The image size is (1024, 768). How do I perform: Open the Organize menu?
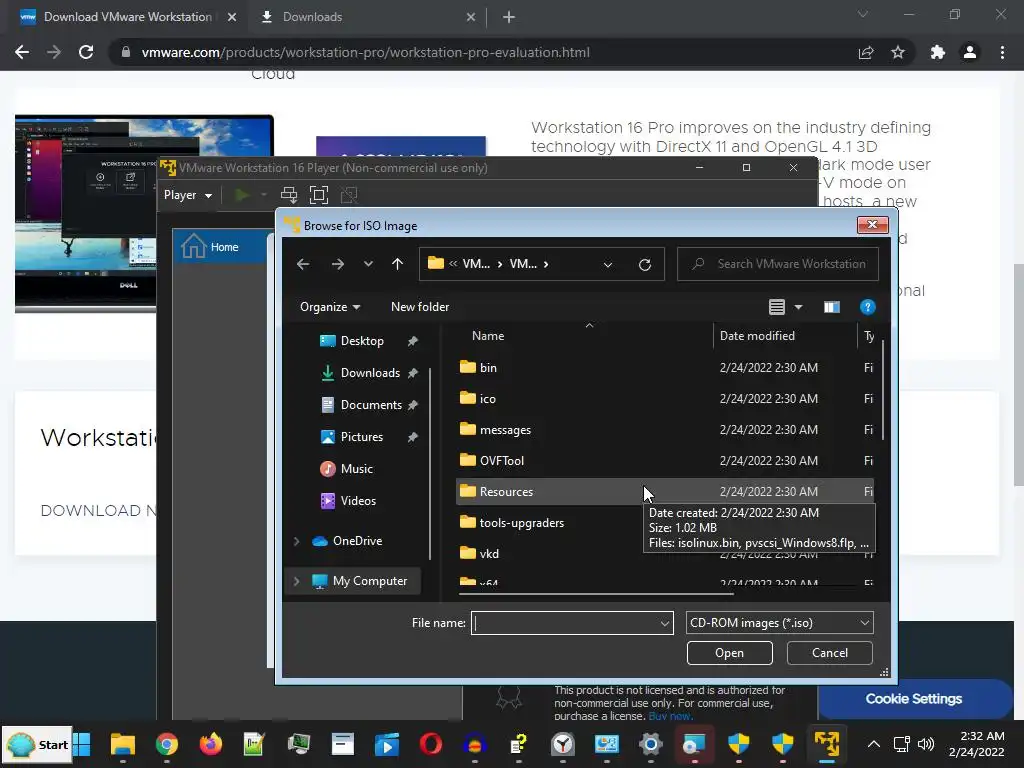(x=330, y=307)
